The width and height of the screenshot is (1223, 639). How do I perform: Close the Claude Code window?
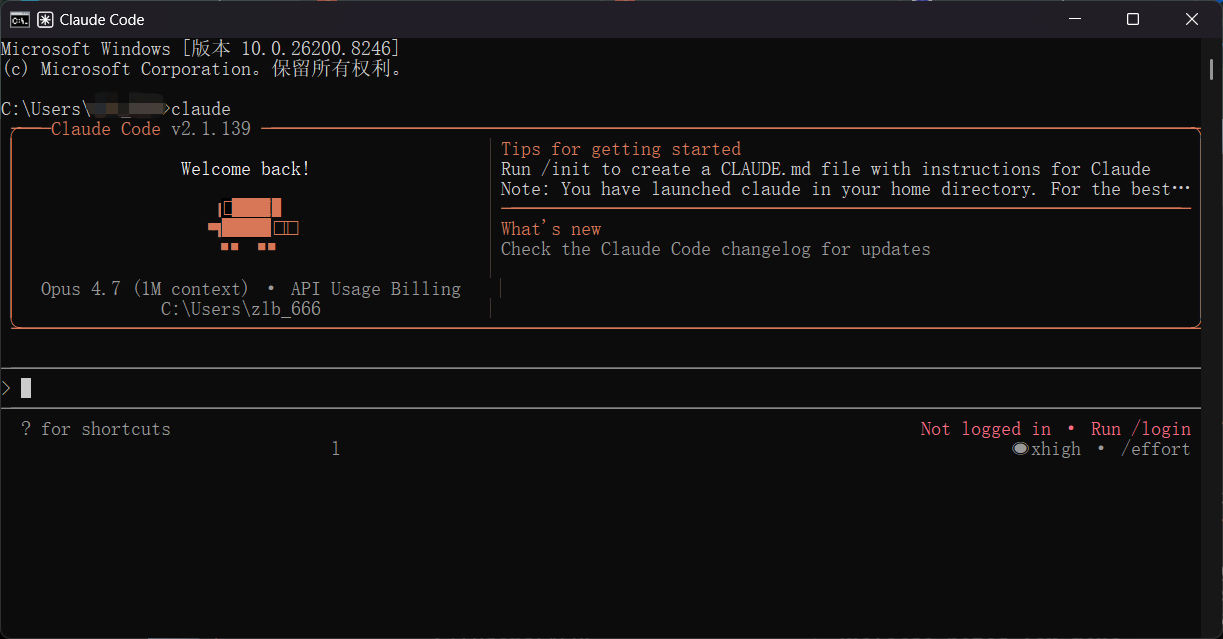1192,19
